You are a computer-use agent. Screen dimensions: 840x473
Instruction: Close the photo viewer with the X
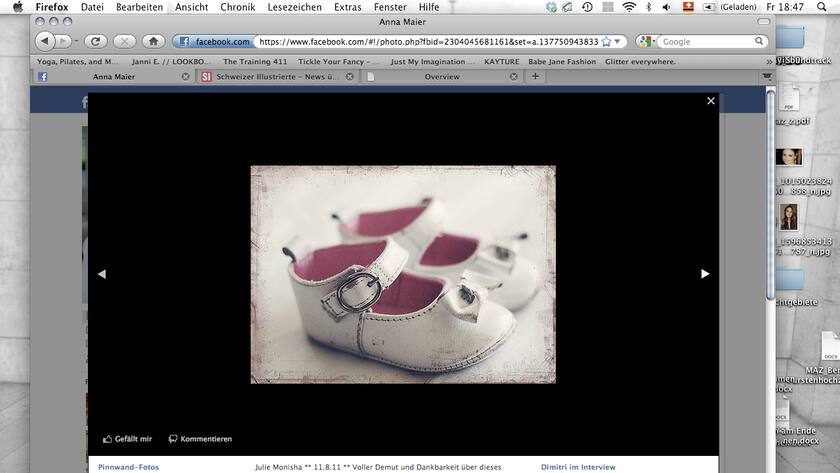tap(711, 101)
